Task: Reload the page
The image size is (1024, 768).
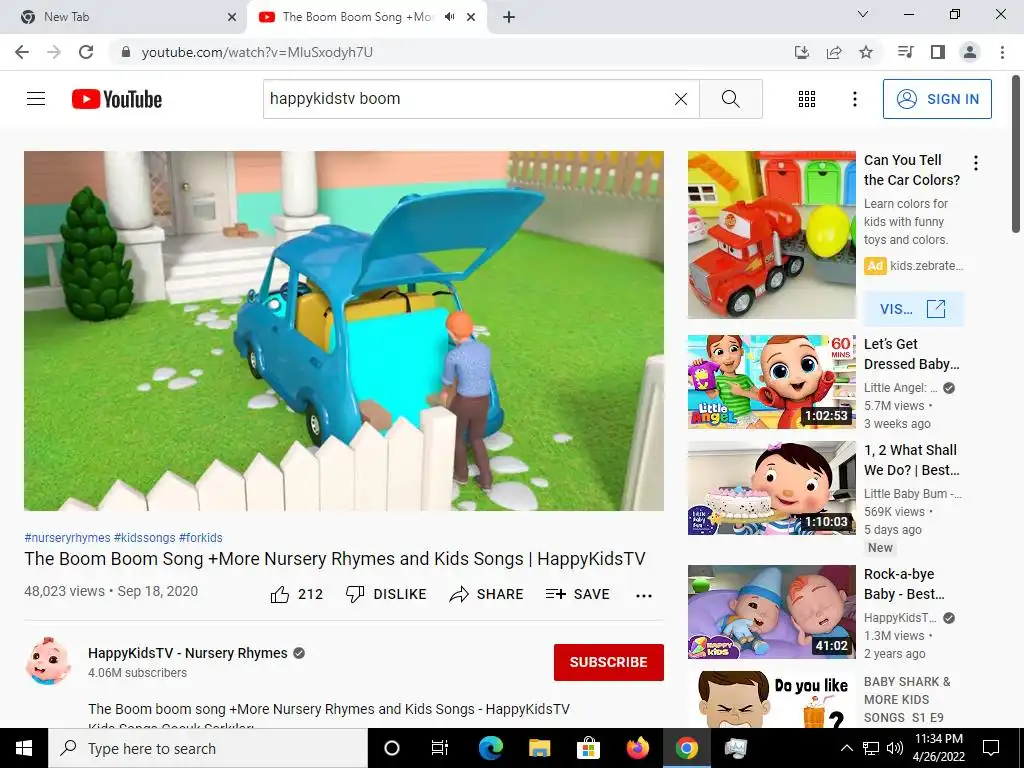Action: (86, 52)
